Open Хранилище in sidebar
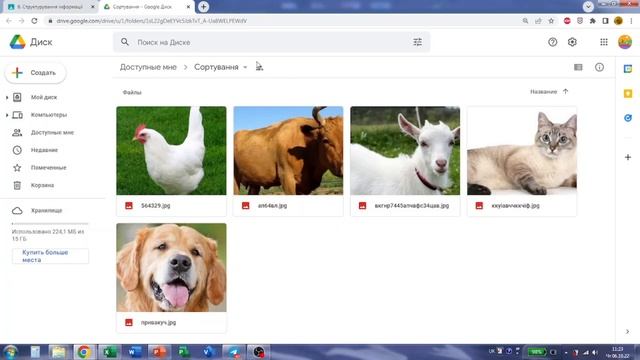 tap(47, 211)
